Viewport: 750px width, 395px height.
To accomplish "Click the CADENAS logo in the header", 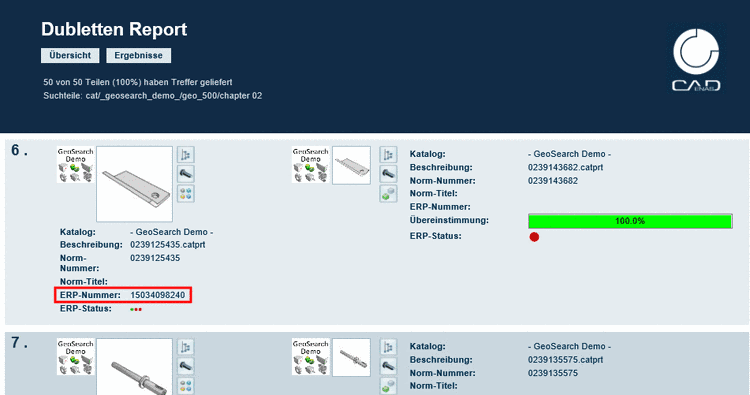I will [x=696, y=60].
